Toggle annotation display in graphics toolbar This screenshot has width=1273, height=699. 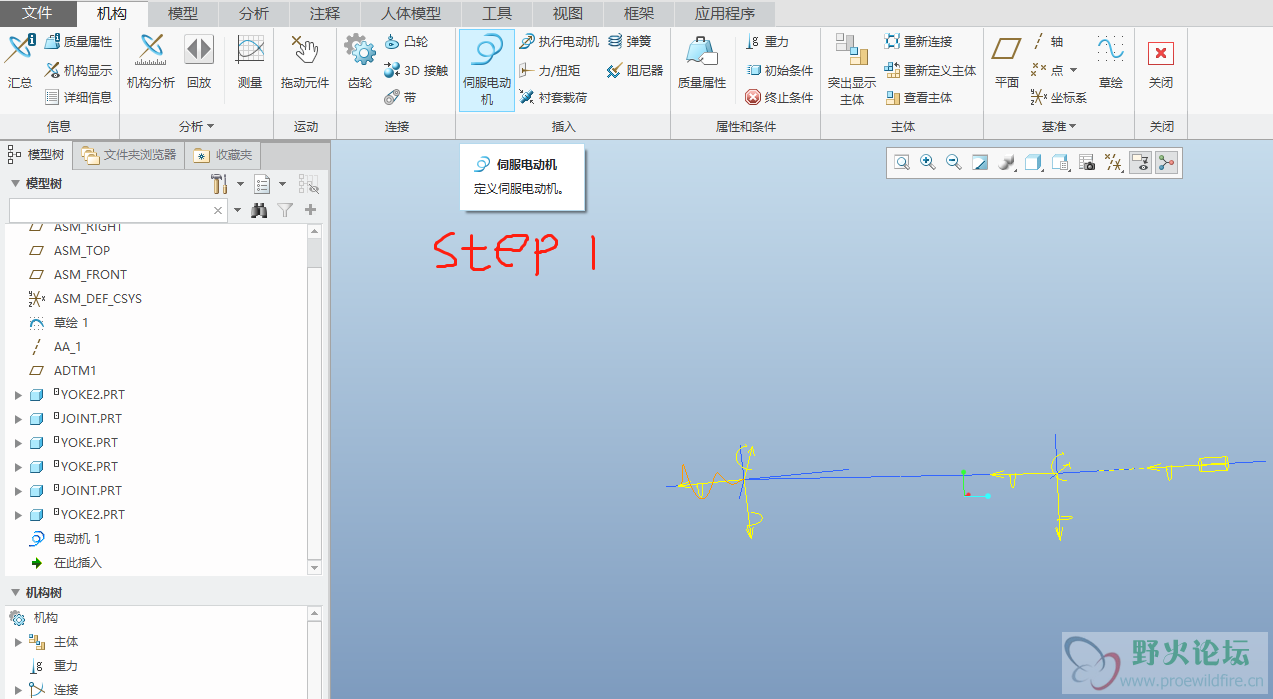[x=1139, y=163]
